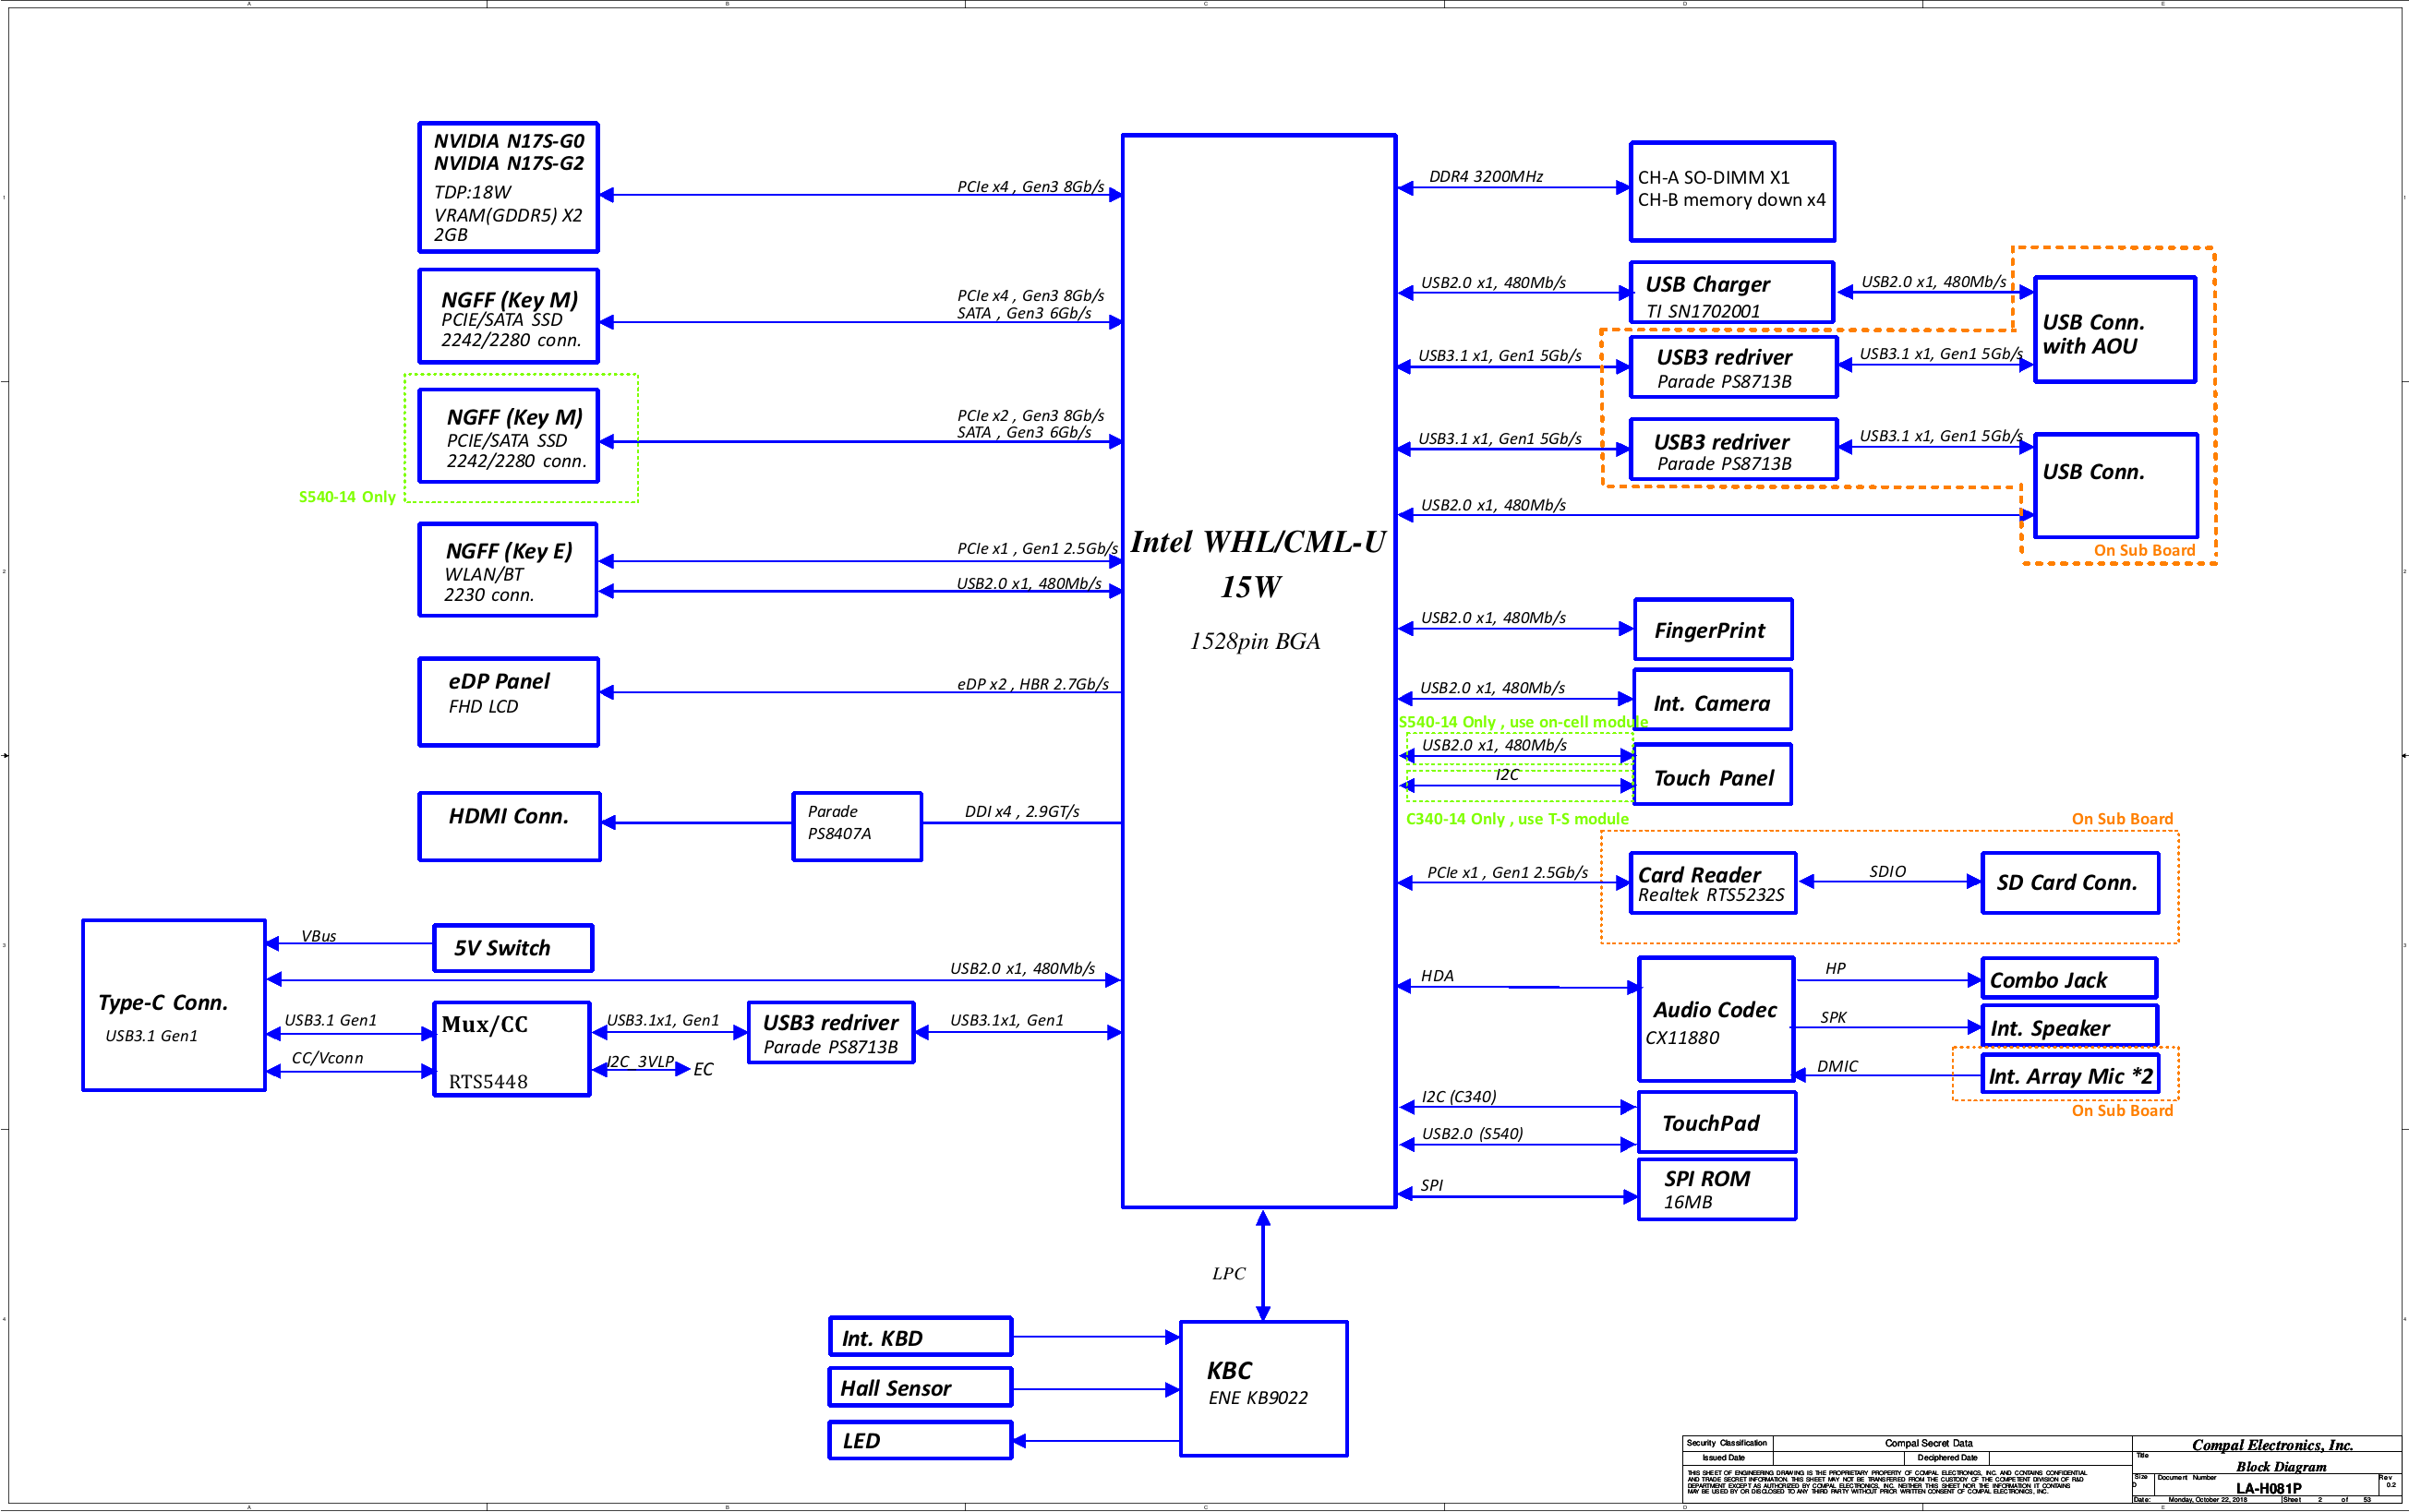Select the Mux/CC RTS5448 block
This screenshot has height=1512, width=2409.
(511, 1049)
